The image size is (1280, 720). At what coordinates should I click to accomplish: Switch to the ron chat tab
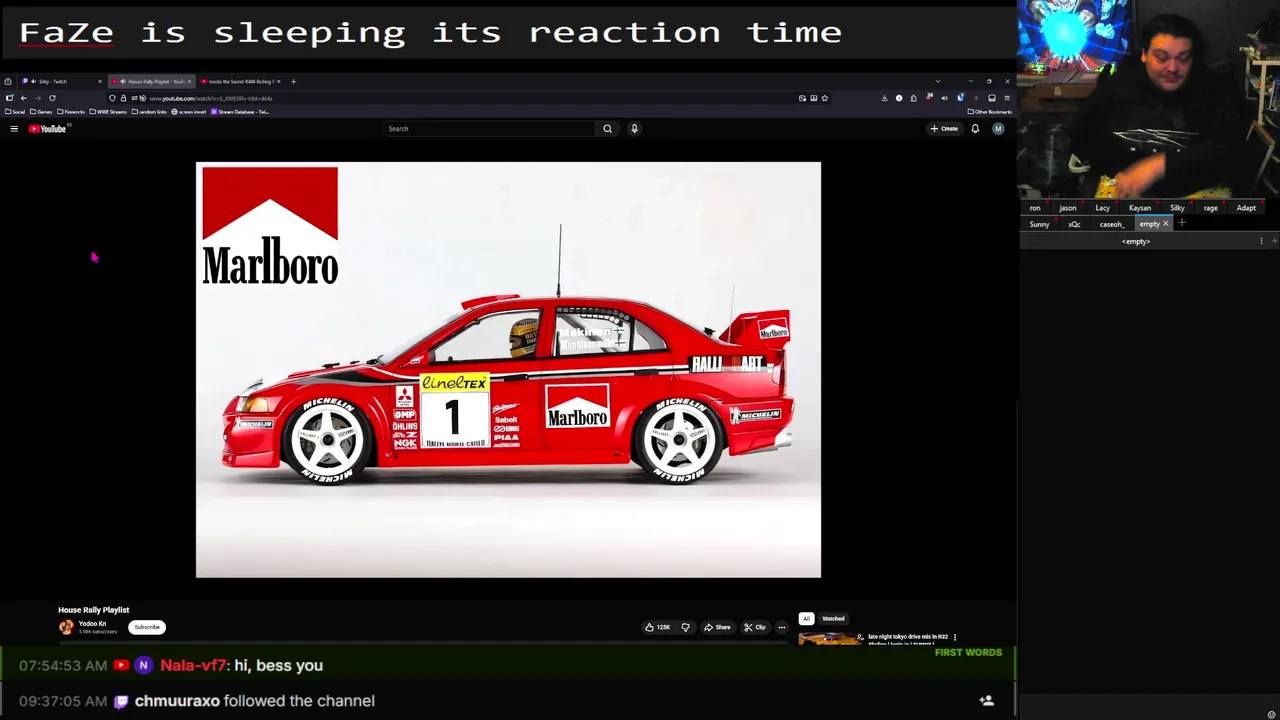pyautogui.click(x=1035, y=208)
